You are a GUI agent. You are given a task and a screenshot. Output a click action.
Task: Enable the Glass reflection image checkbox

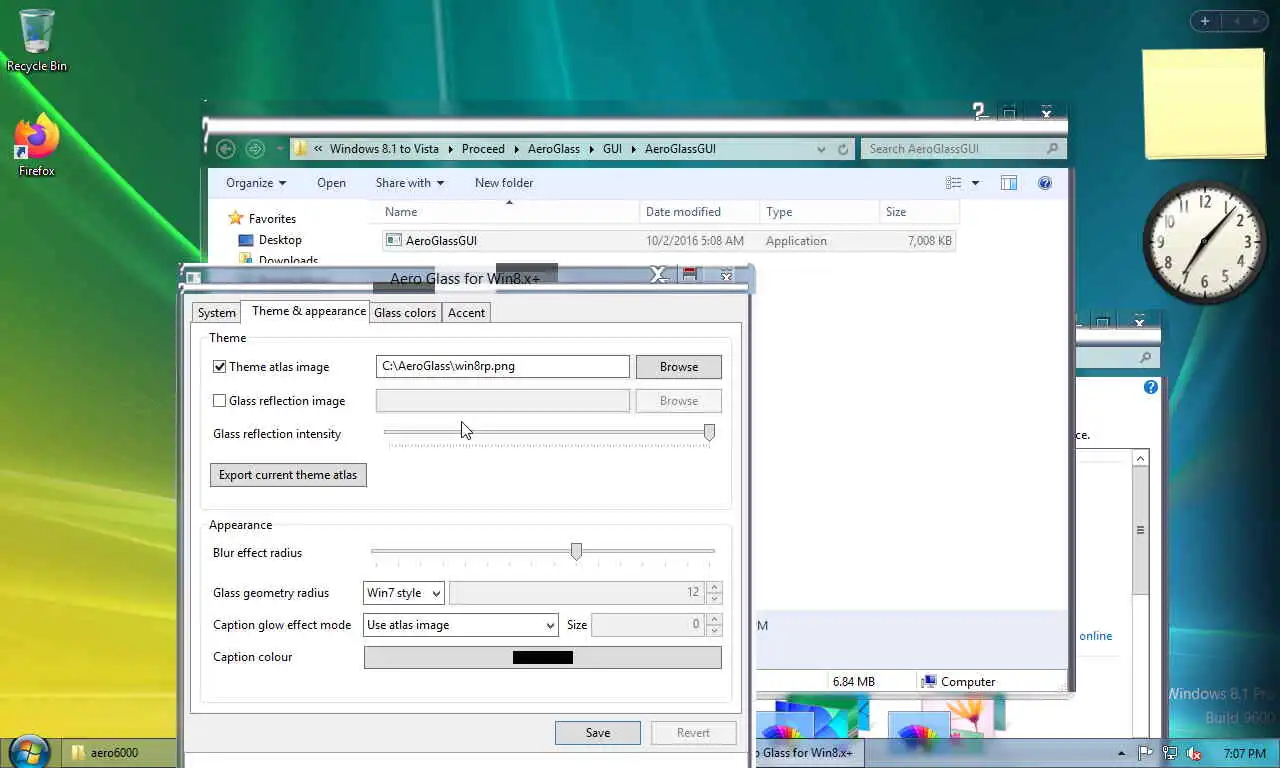219,401
